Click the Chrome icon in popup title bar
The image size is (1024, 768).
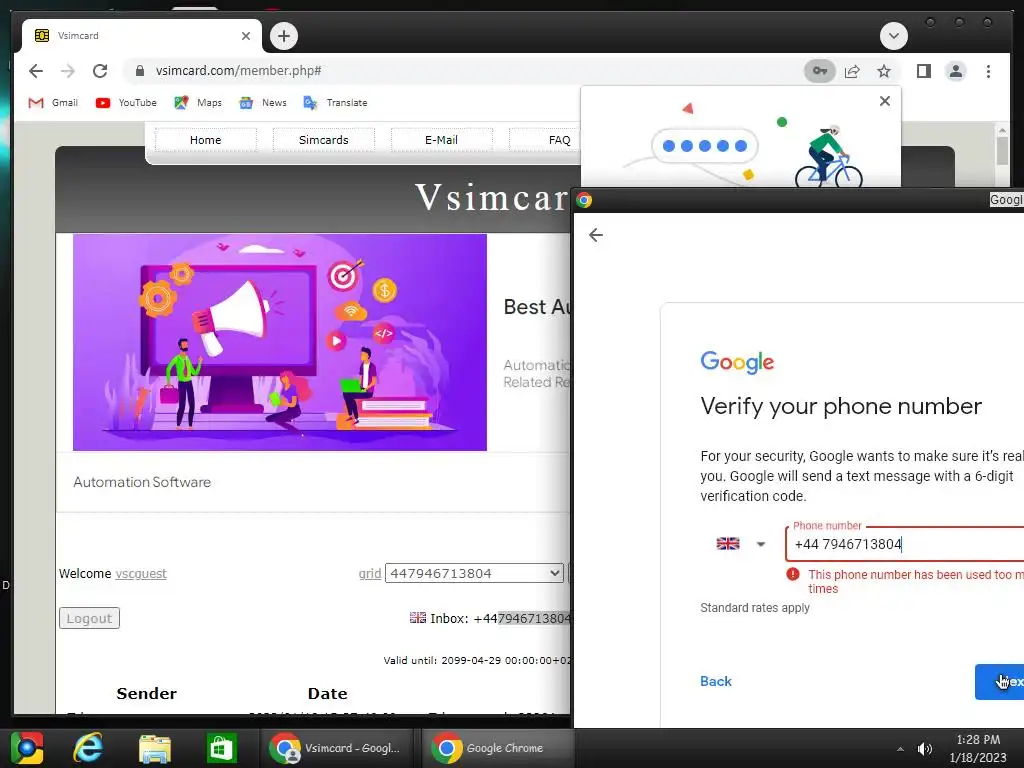click(x=584, y=200)
